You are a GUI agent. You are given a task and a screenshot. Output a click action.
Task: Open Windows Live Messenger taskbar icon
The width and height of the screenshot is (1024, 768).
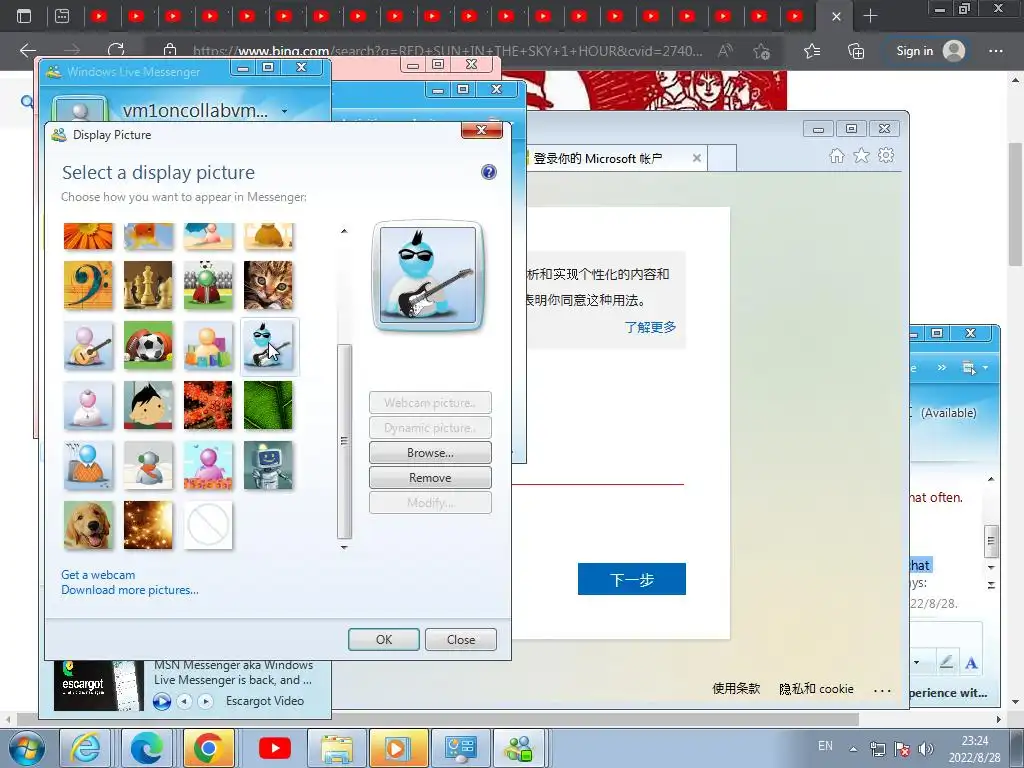(520, 748)
